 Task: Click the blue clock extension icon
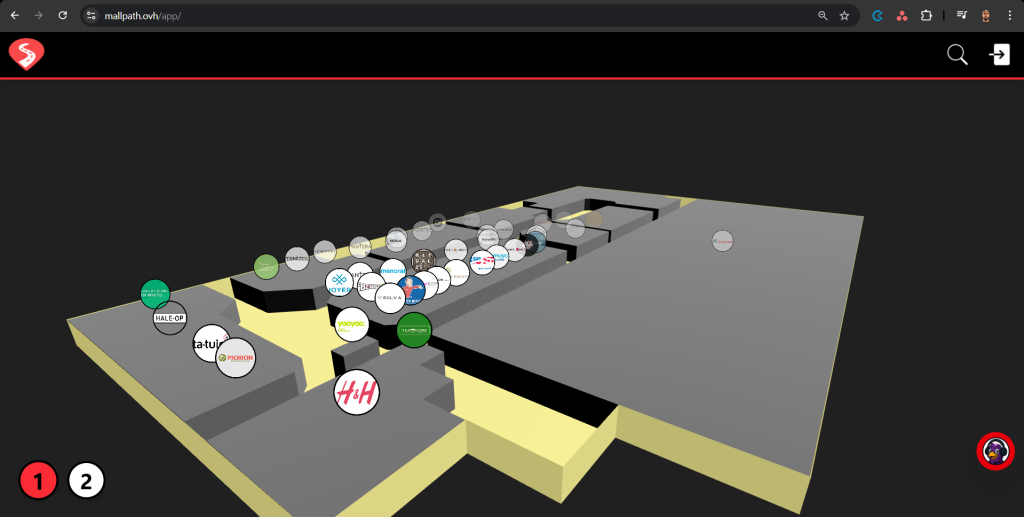coord(878,16)
